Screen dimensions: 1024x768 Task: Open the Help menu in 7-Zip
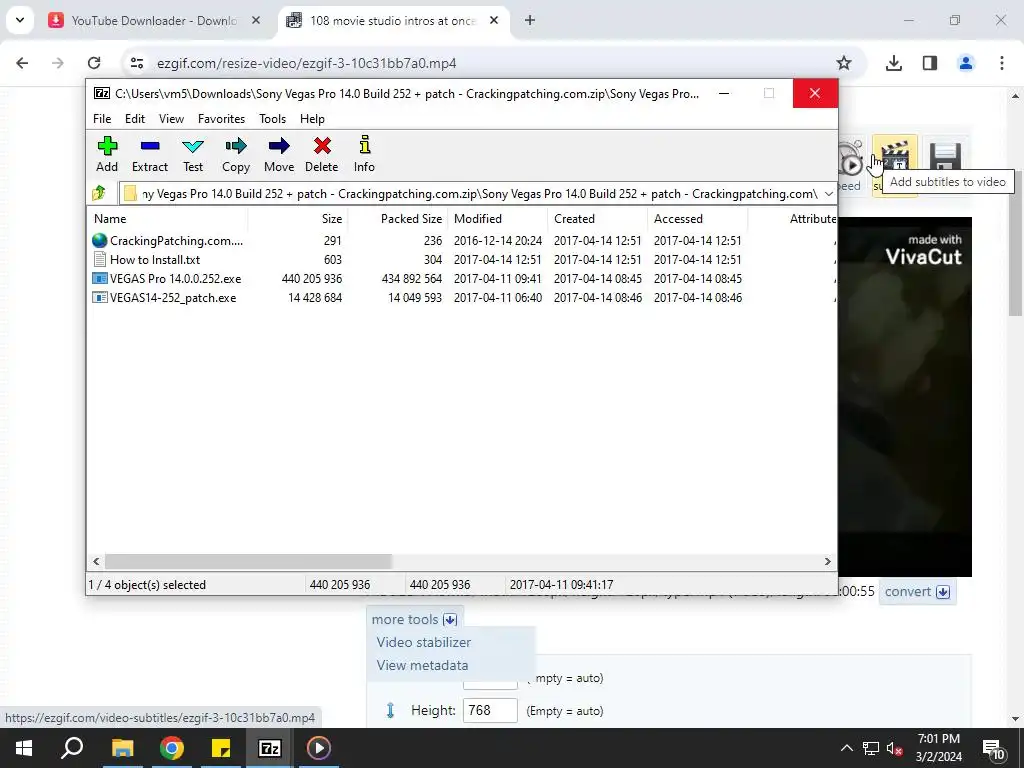[312, 119]
